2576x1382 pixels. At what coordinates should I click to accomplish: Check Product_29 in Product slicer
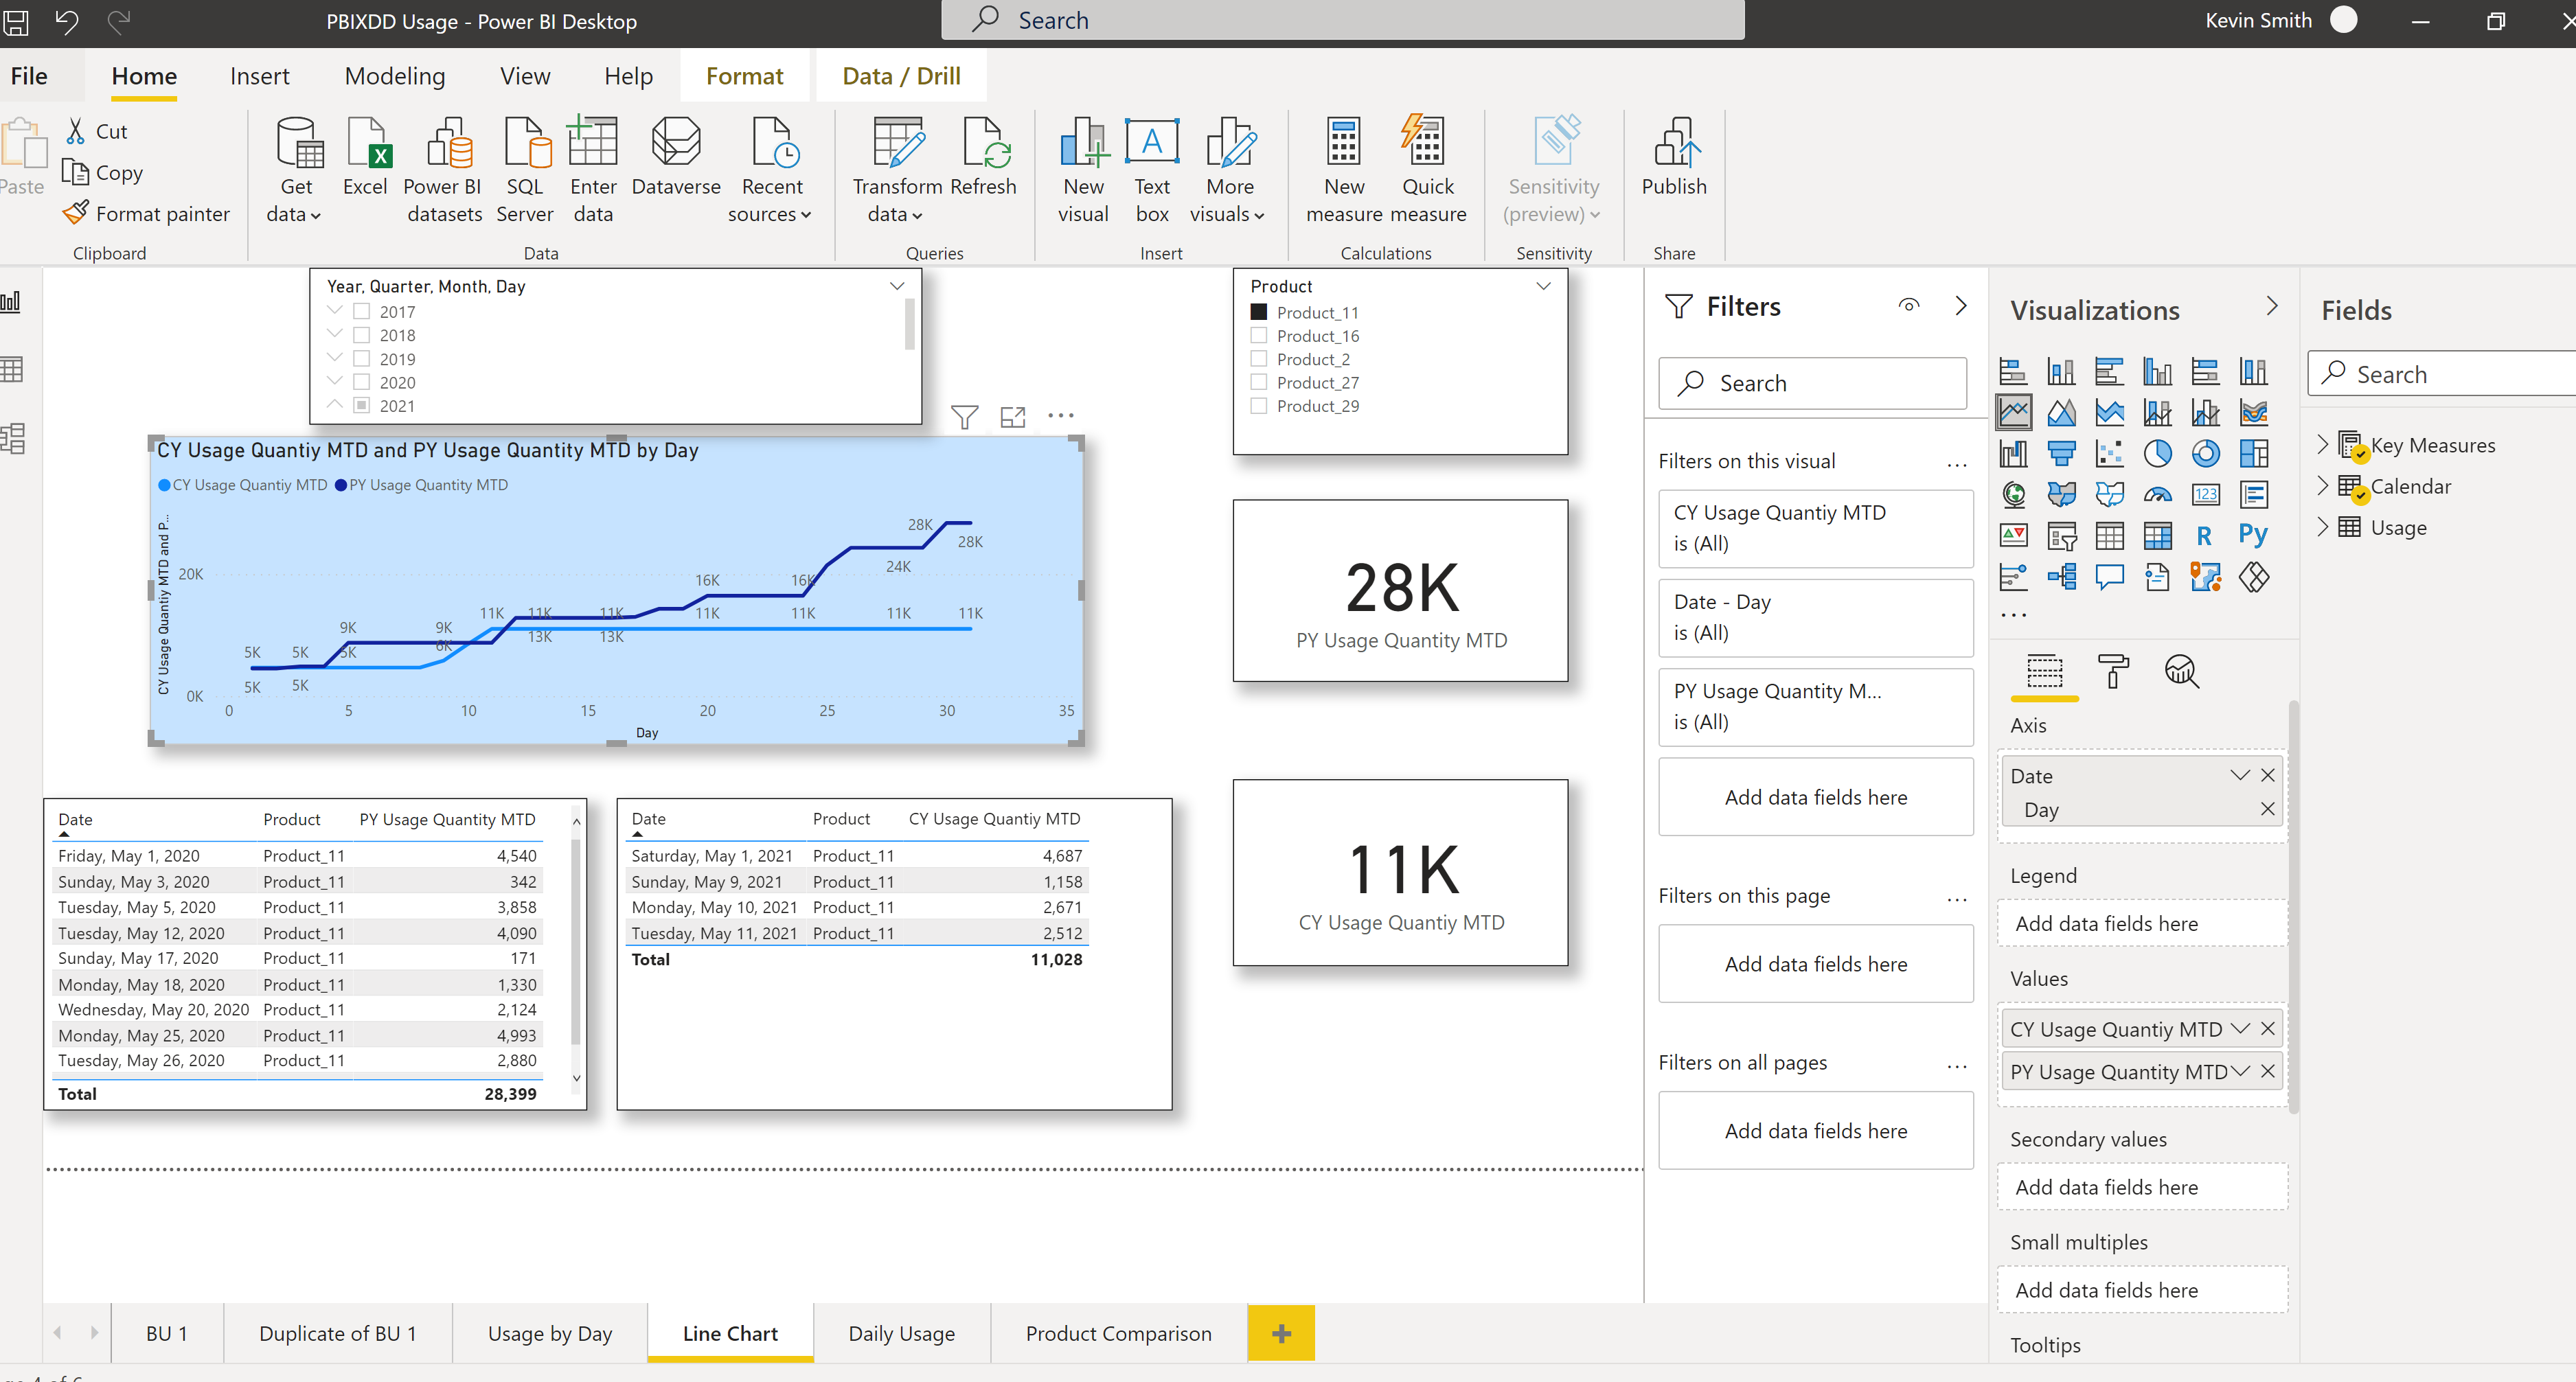[x=1259, y=406]
